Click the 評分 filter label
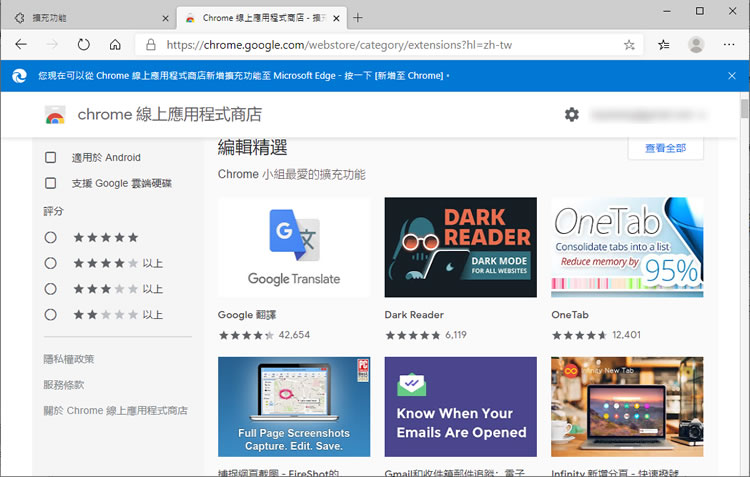 click(53, 211)
